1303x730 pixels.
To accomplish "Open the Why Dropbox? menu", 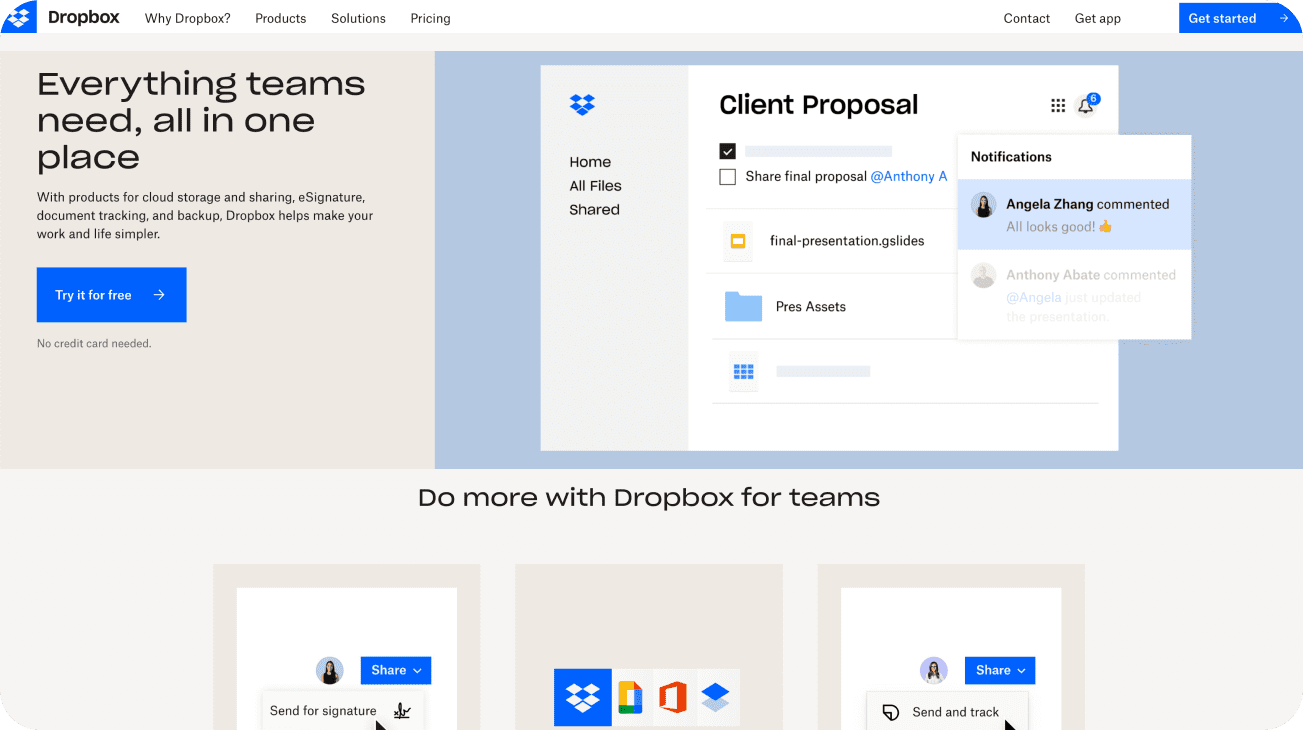I will pos(187,18).
